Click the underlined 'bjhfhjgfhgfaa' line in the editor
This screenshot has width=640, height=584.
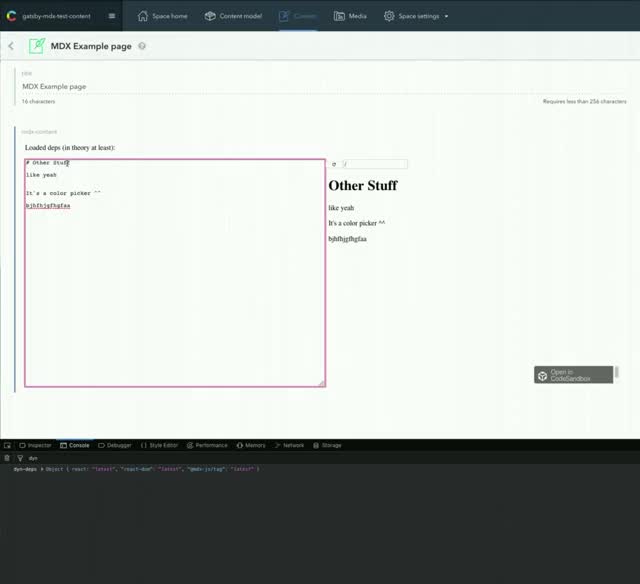48,205
